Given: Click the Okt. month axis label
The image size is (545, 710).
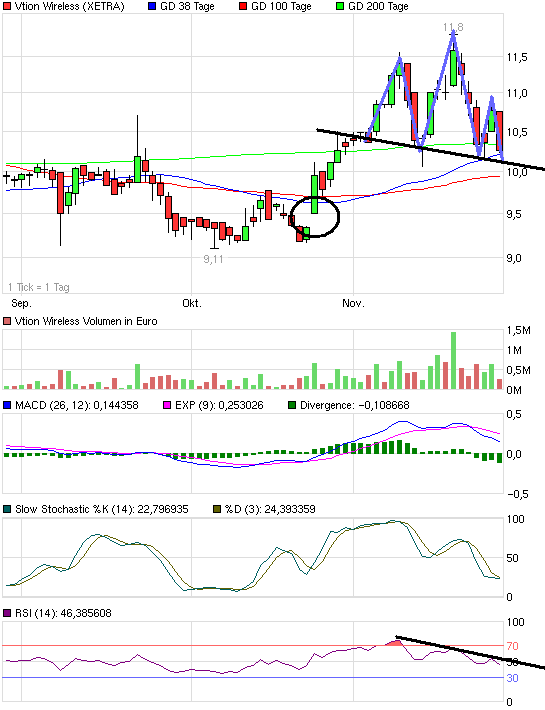Looking at the screenshot, I should 191,303.
